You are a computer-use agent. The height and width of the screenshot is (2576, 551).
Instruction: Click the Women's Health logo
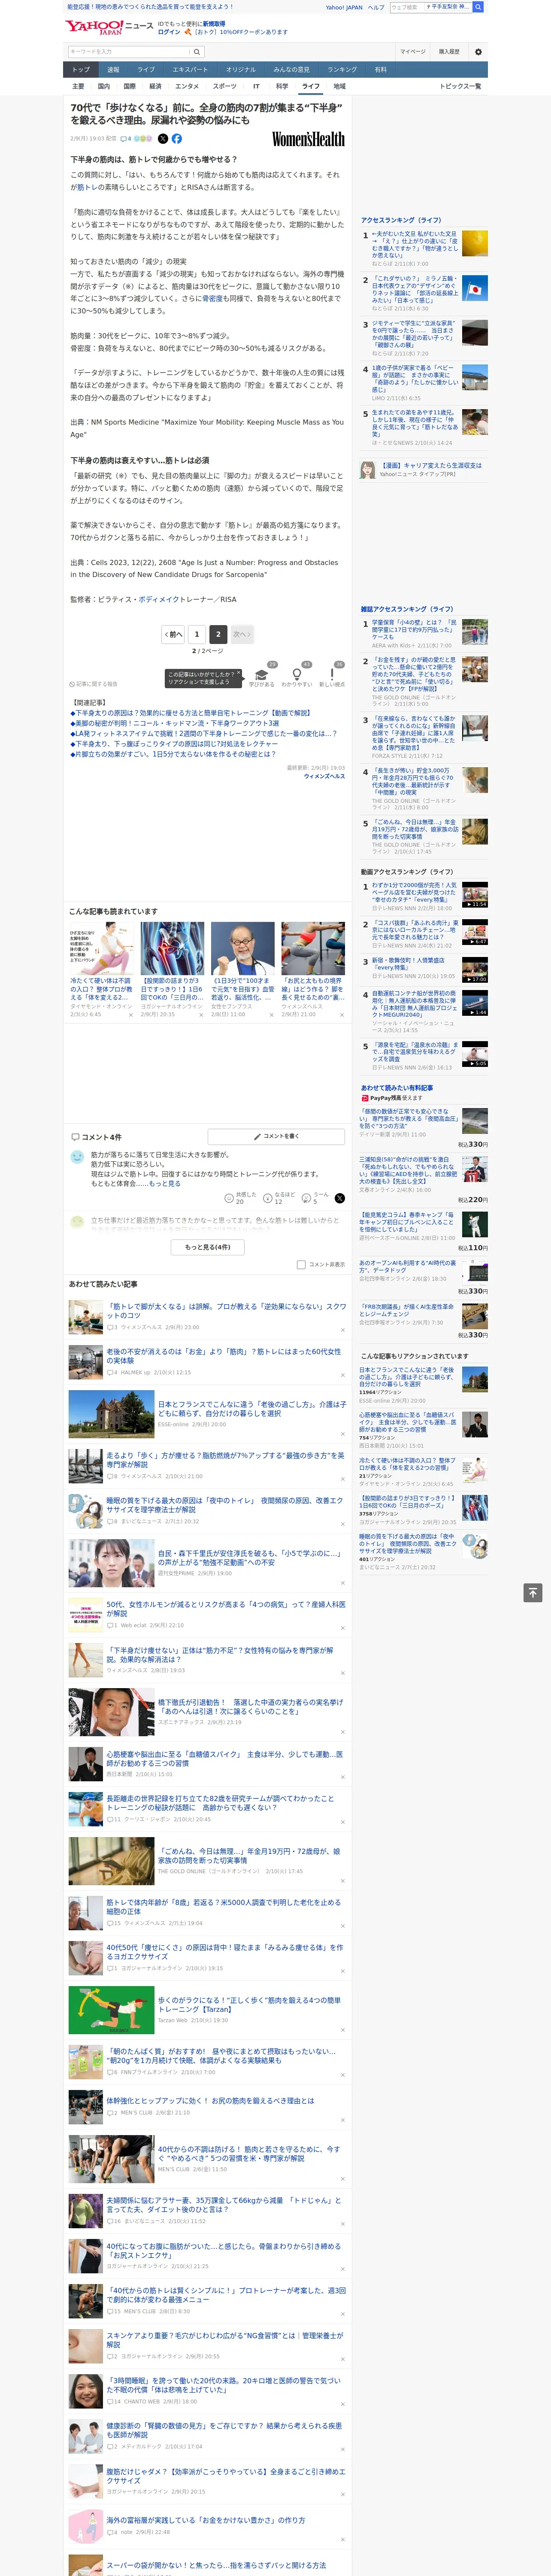[309, 140]
